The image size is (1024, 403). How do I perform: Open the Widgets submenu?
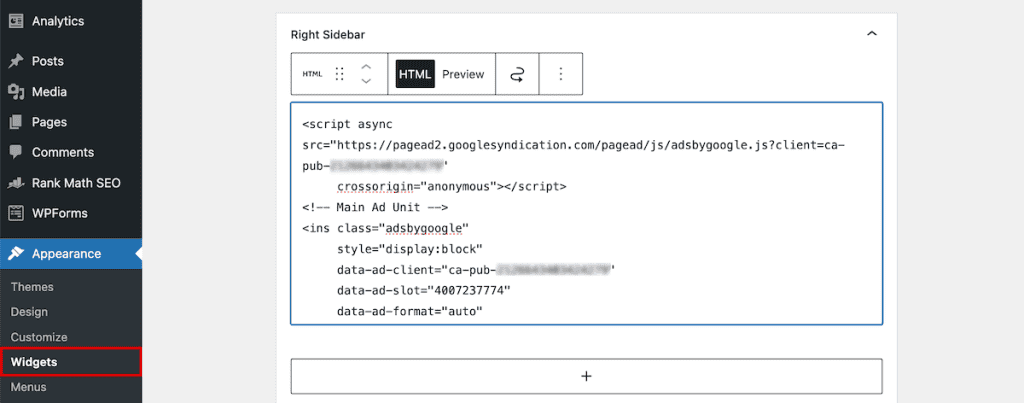[71, 362]
